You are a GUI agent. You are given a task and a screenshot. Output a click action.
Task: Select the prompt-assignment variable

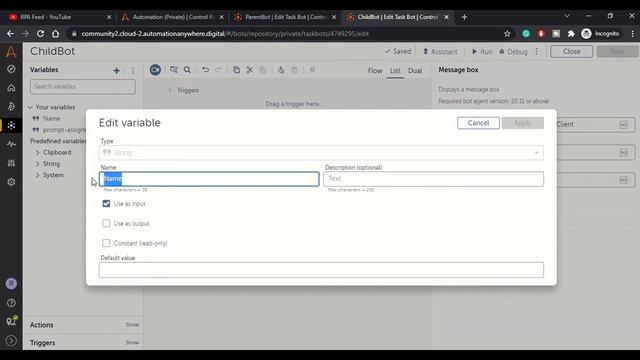(60, 130)
